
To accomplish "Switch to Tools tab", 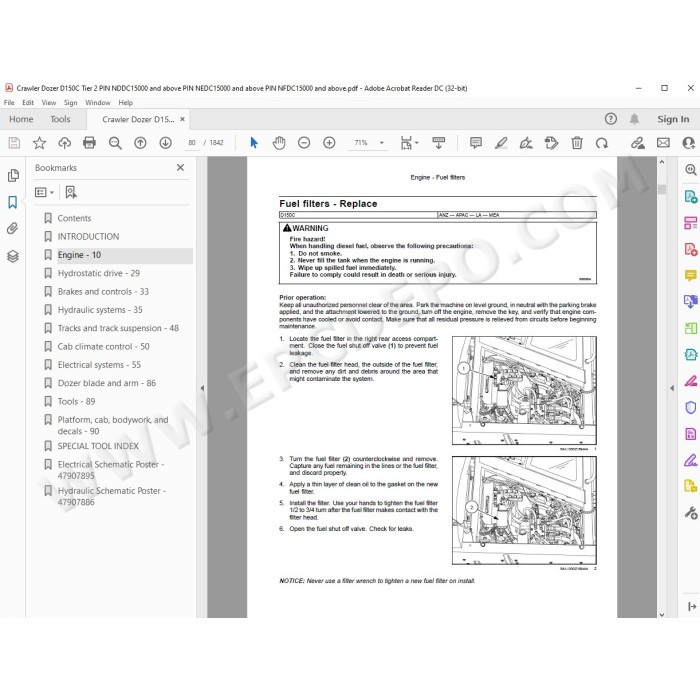I will click(60, 119).
